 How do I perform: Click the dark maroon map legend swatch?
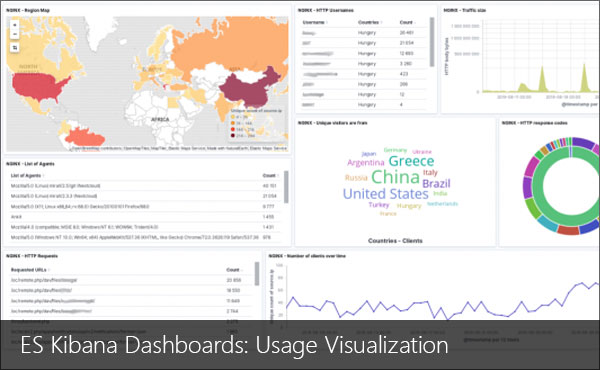click(233, 135)
